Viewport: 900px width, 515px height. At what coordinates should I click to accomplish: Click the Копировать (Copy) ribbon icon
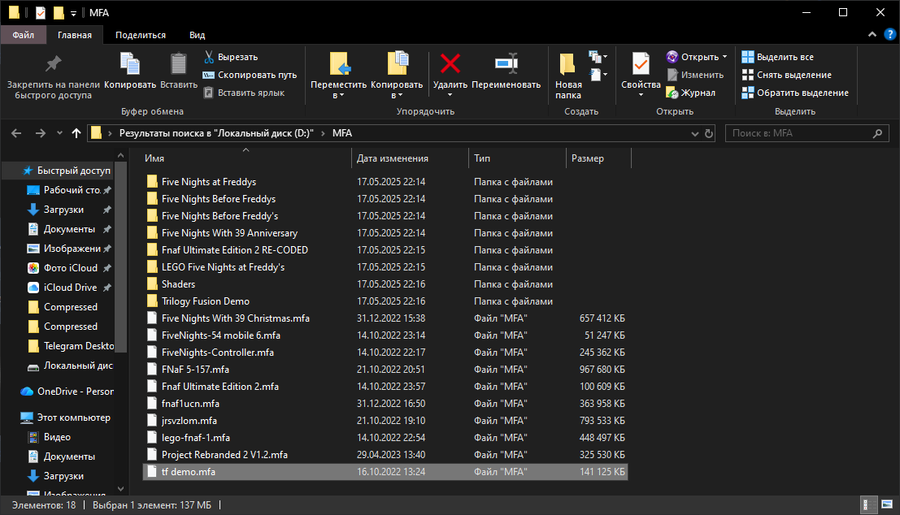[130, 64]
